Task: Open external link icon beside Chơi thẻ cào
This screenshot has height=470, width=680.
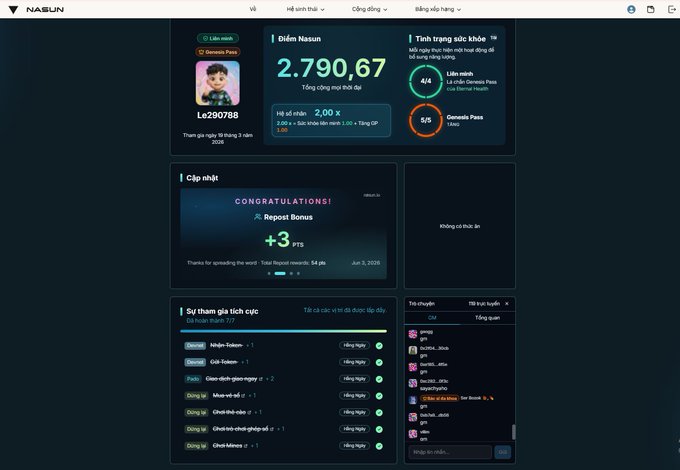Action: (x=249, y=412)
